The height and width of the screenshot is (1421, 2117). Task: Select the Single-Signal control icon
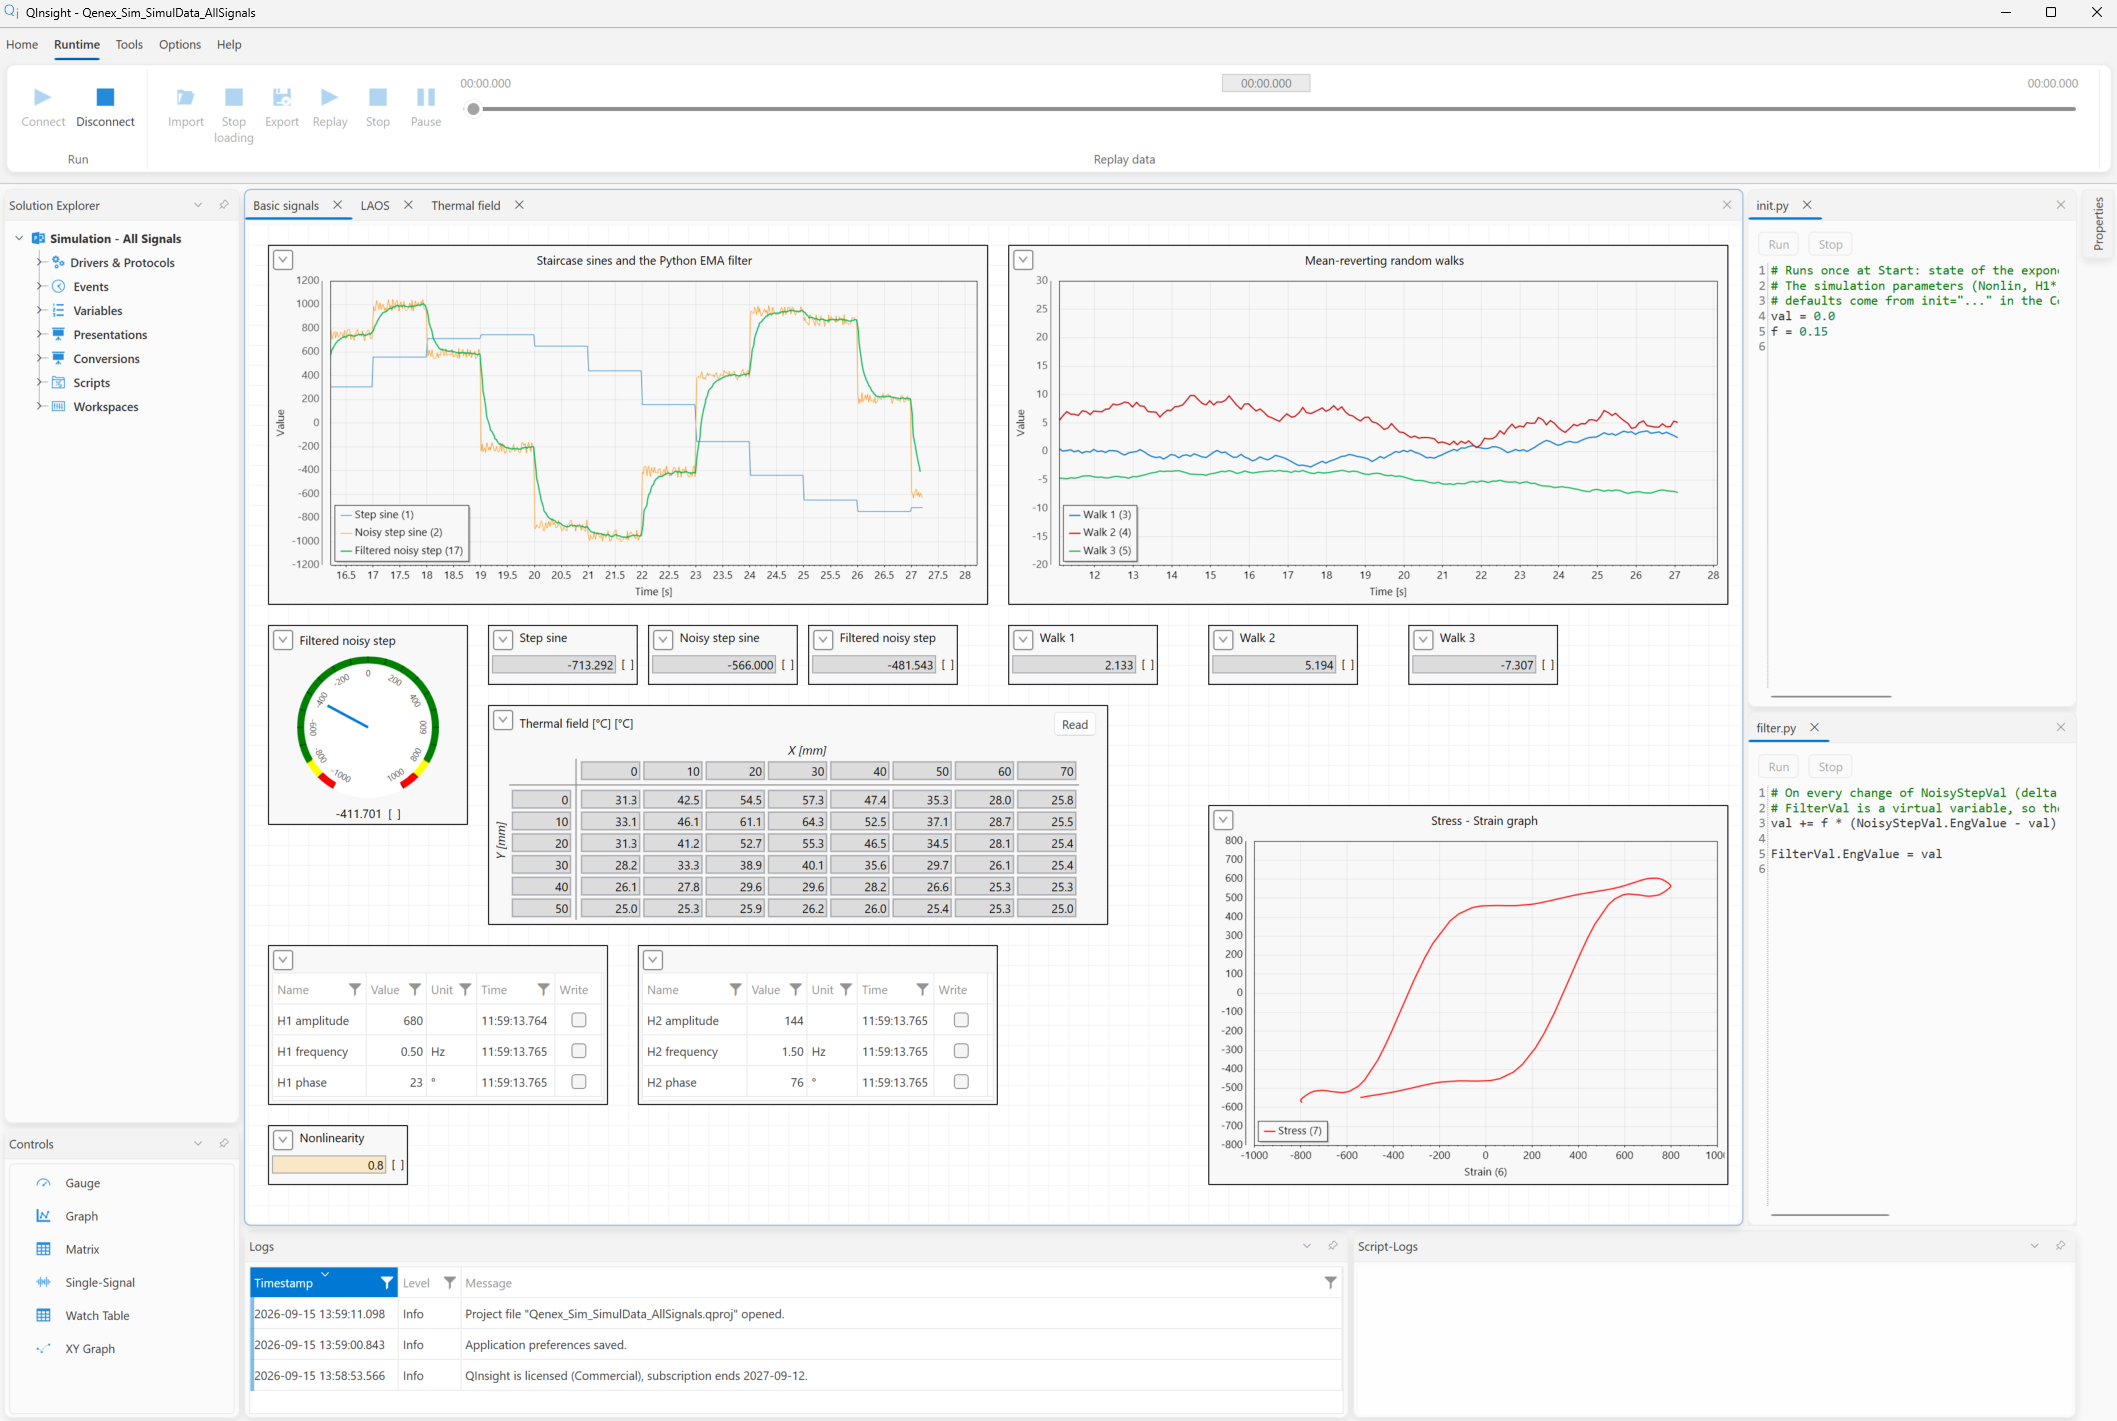[43, 1282]
